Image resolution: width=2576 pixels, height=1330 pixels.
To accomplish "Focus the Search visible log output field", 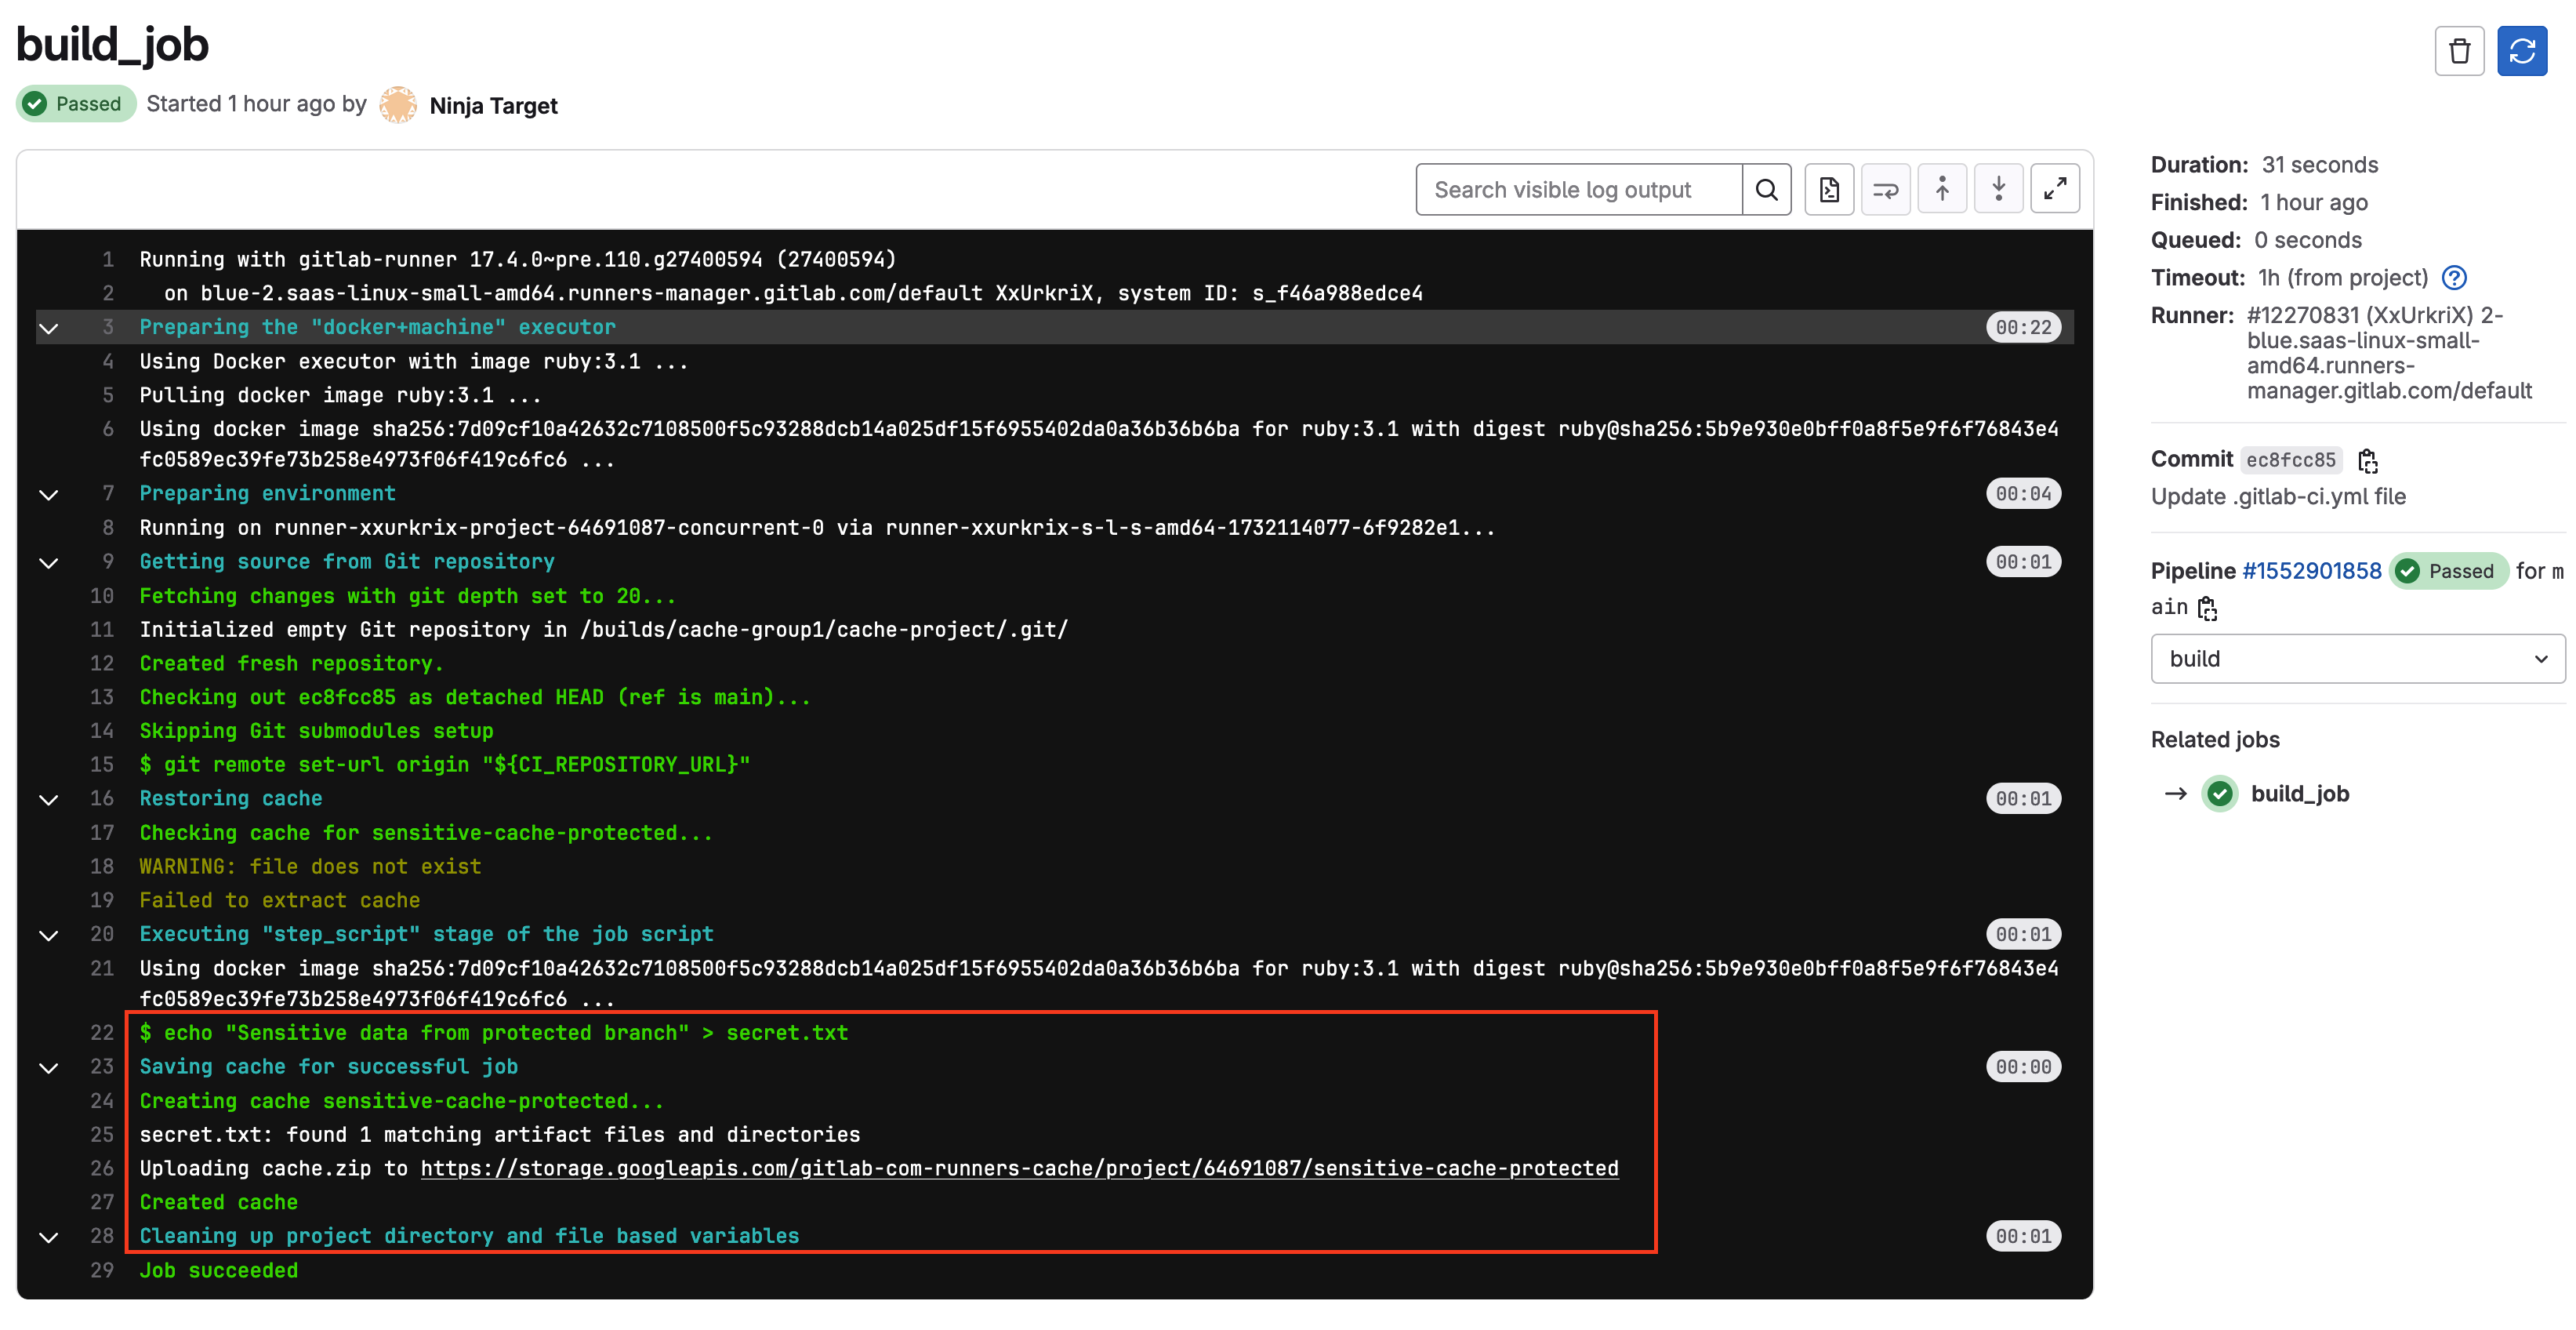I will [x=1579, y=189].
